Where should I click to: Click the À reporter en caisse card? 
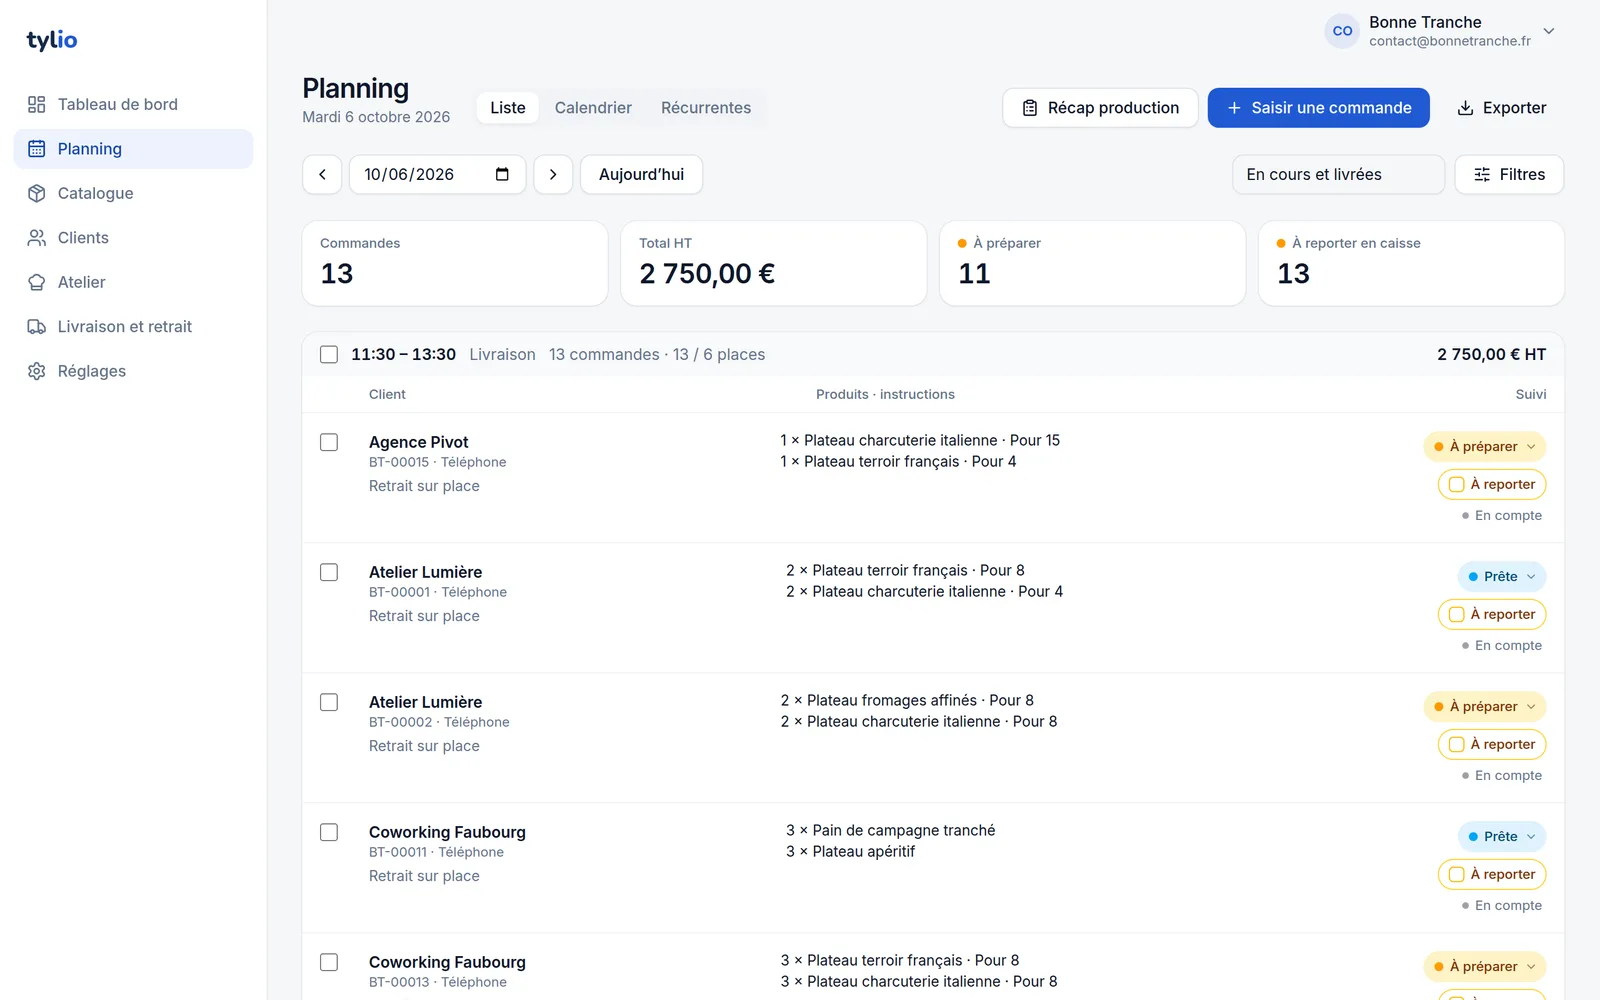pos(1411,263)
